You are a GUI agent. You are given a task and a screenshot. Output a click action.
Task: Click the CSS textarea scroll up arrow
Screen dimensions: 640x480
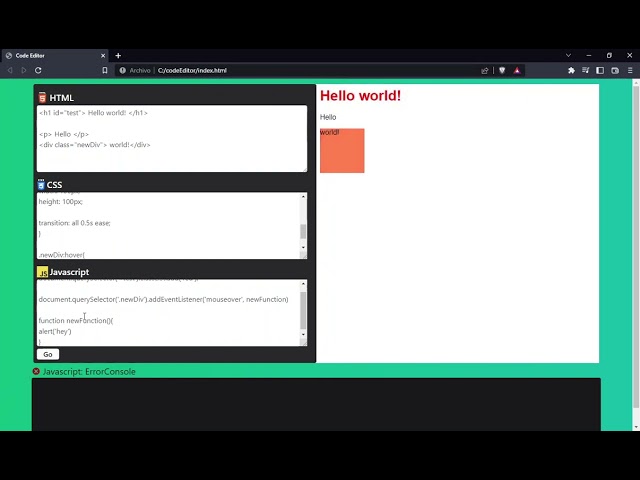303,197
